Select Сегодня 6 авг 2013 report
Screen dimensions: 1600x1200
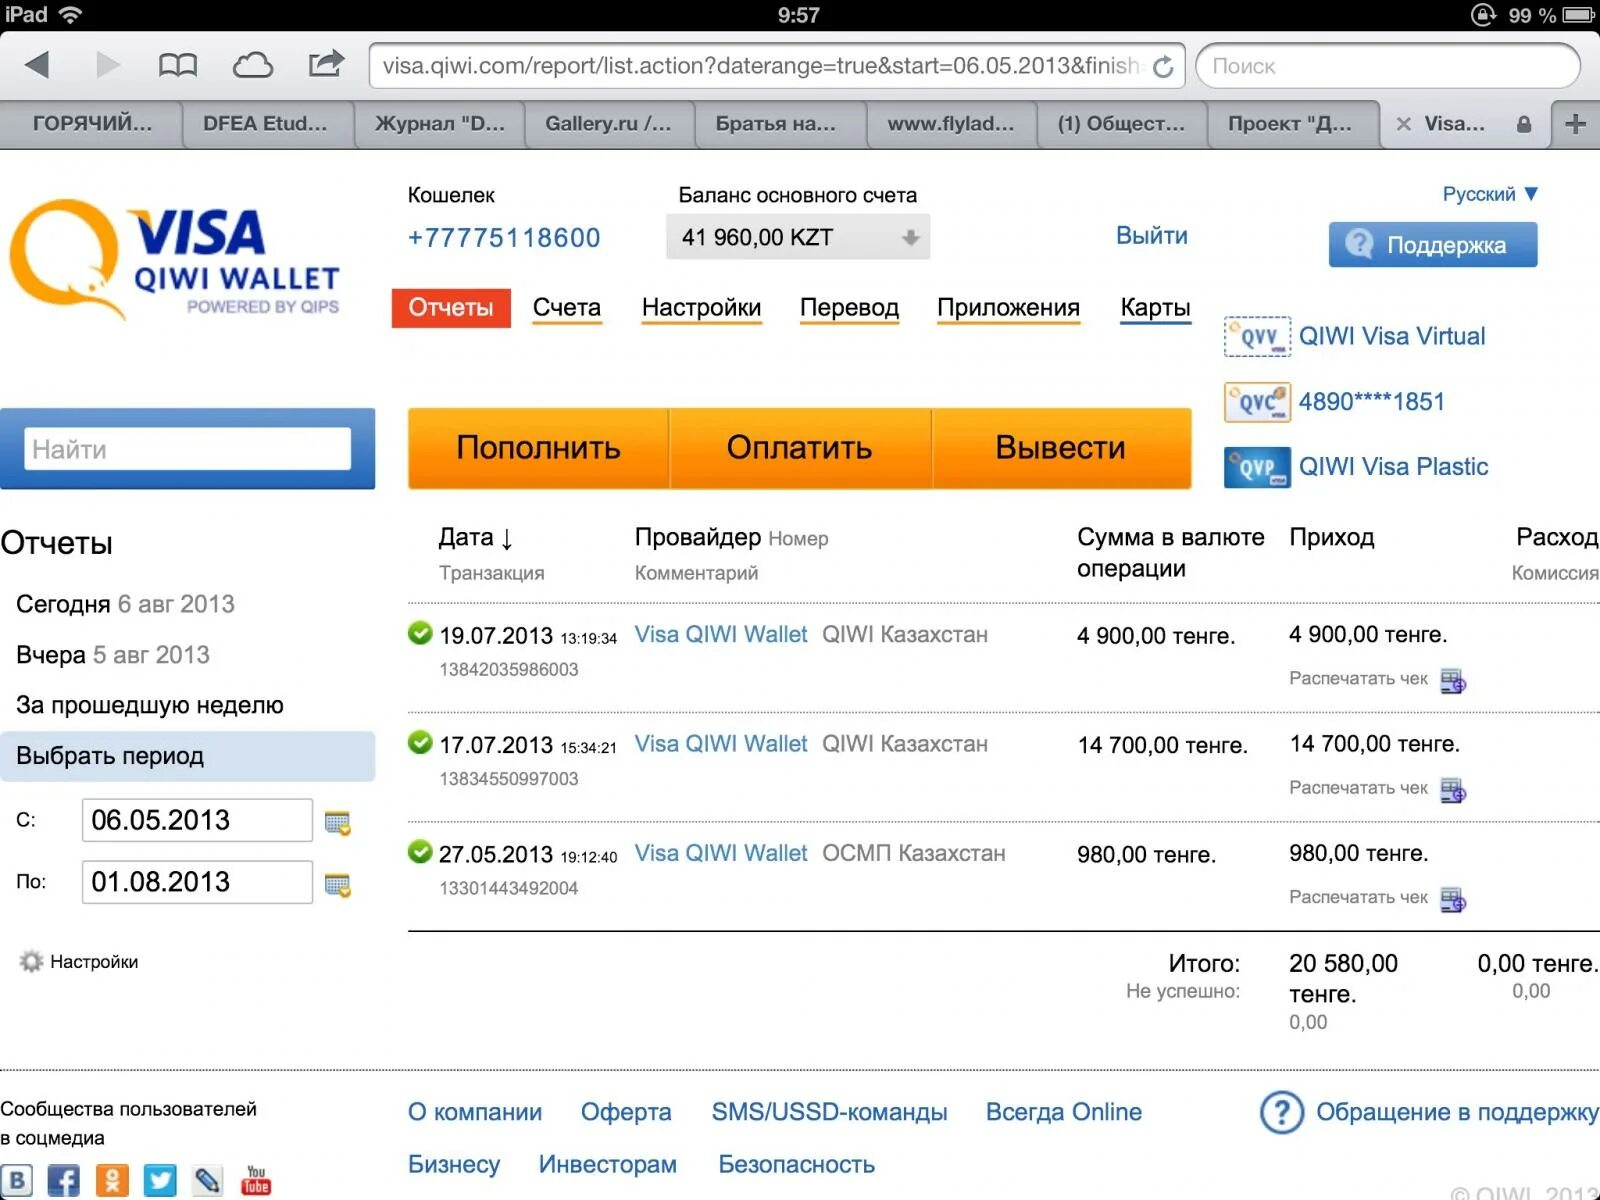(x=125, y=604)
